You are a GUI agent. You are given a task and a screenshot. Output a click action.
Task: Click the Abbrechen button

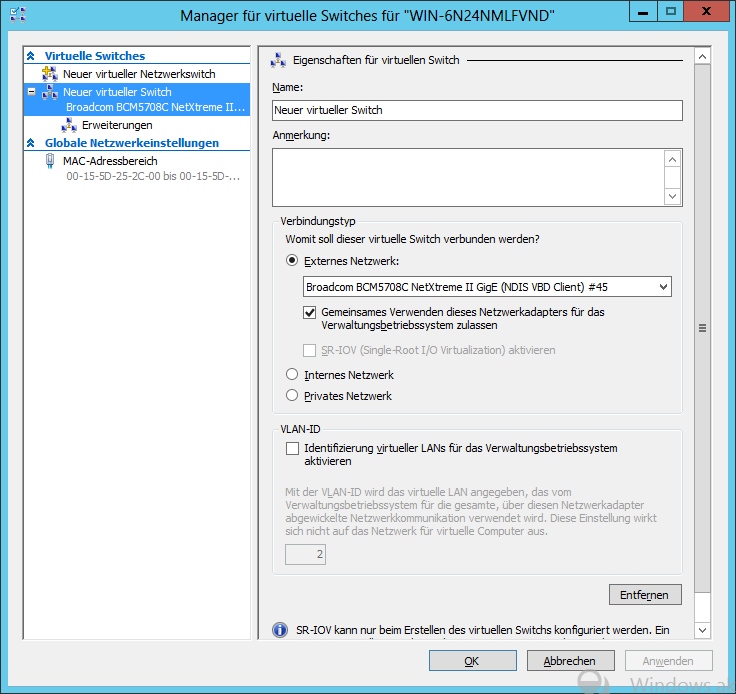pyautogui.click(x=569, y=661)
